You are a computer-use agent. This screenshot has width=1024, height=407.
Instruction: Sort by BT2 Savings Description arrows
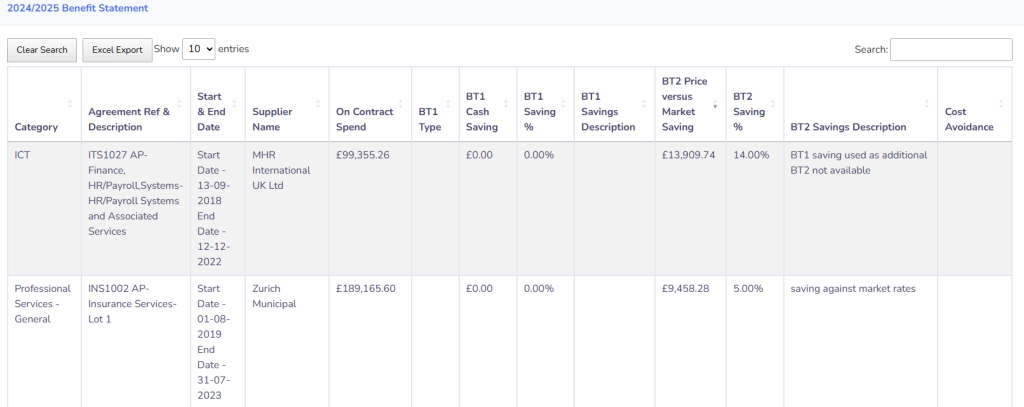click(x=928, y=104)
